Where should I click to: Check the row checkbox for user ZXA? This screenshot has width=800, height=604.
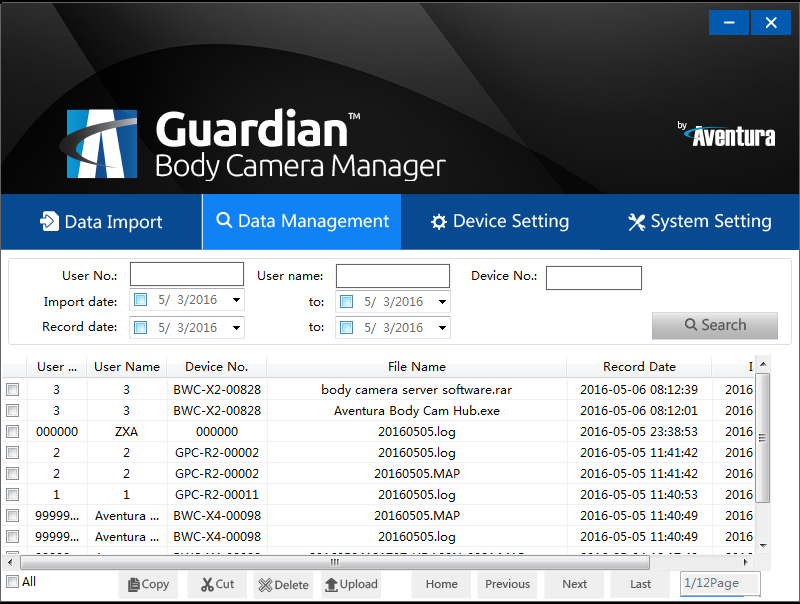click(x=13, y=431)
